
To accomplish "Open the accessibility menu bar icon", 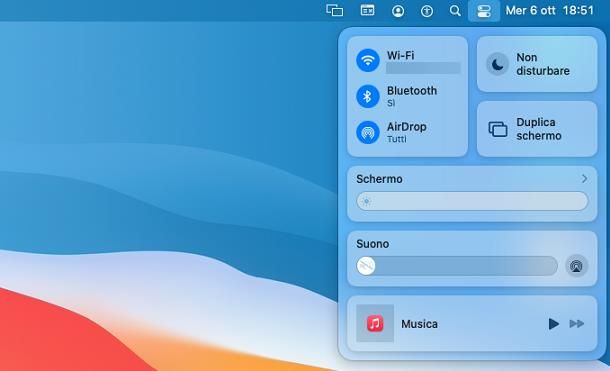I will pos(427,11).
